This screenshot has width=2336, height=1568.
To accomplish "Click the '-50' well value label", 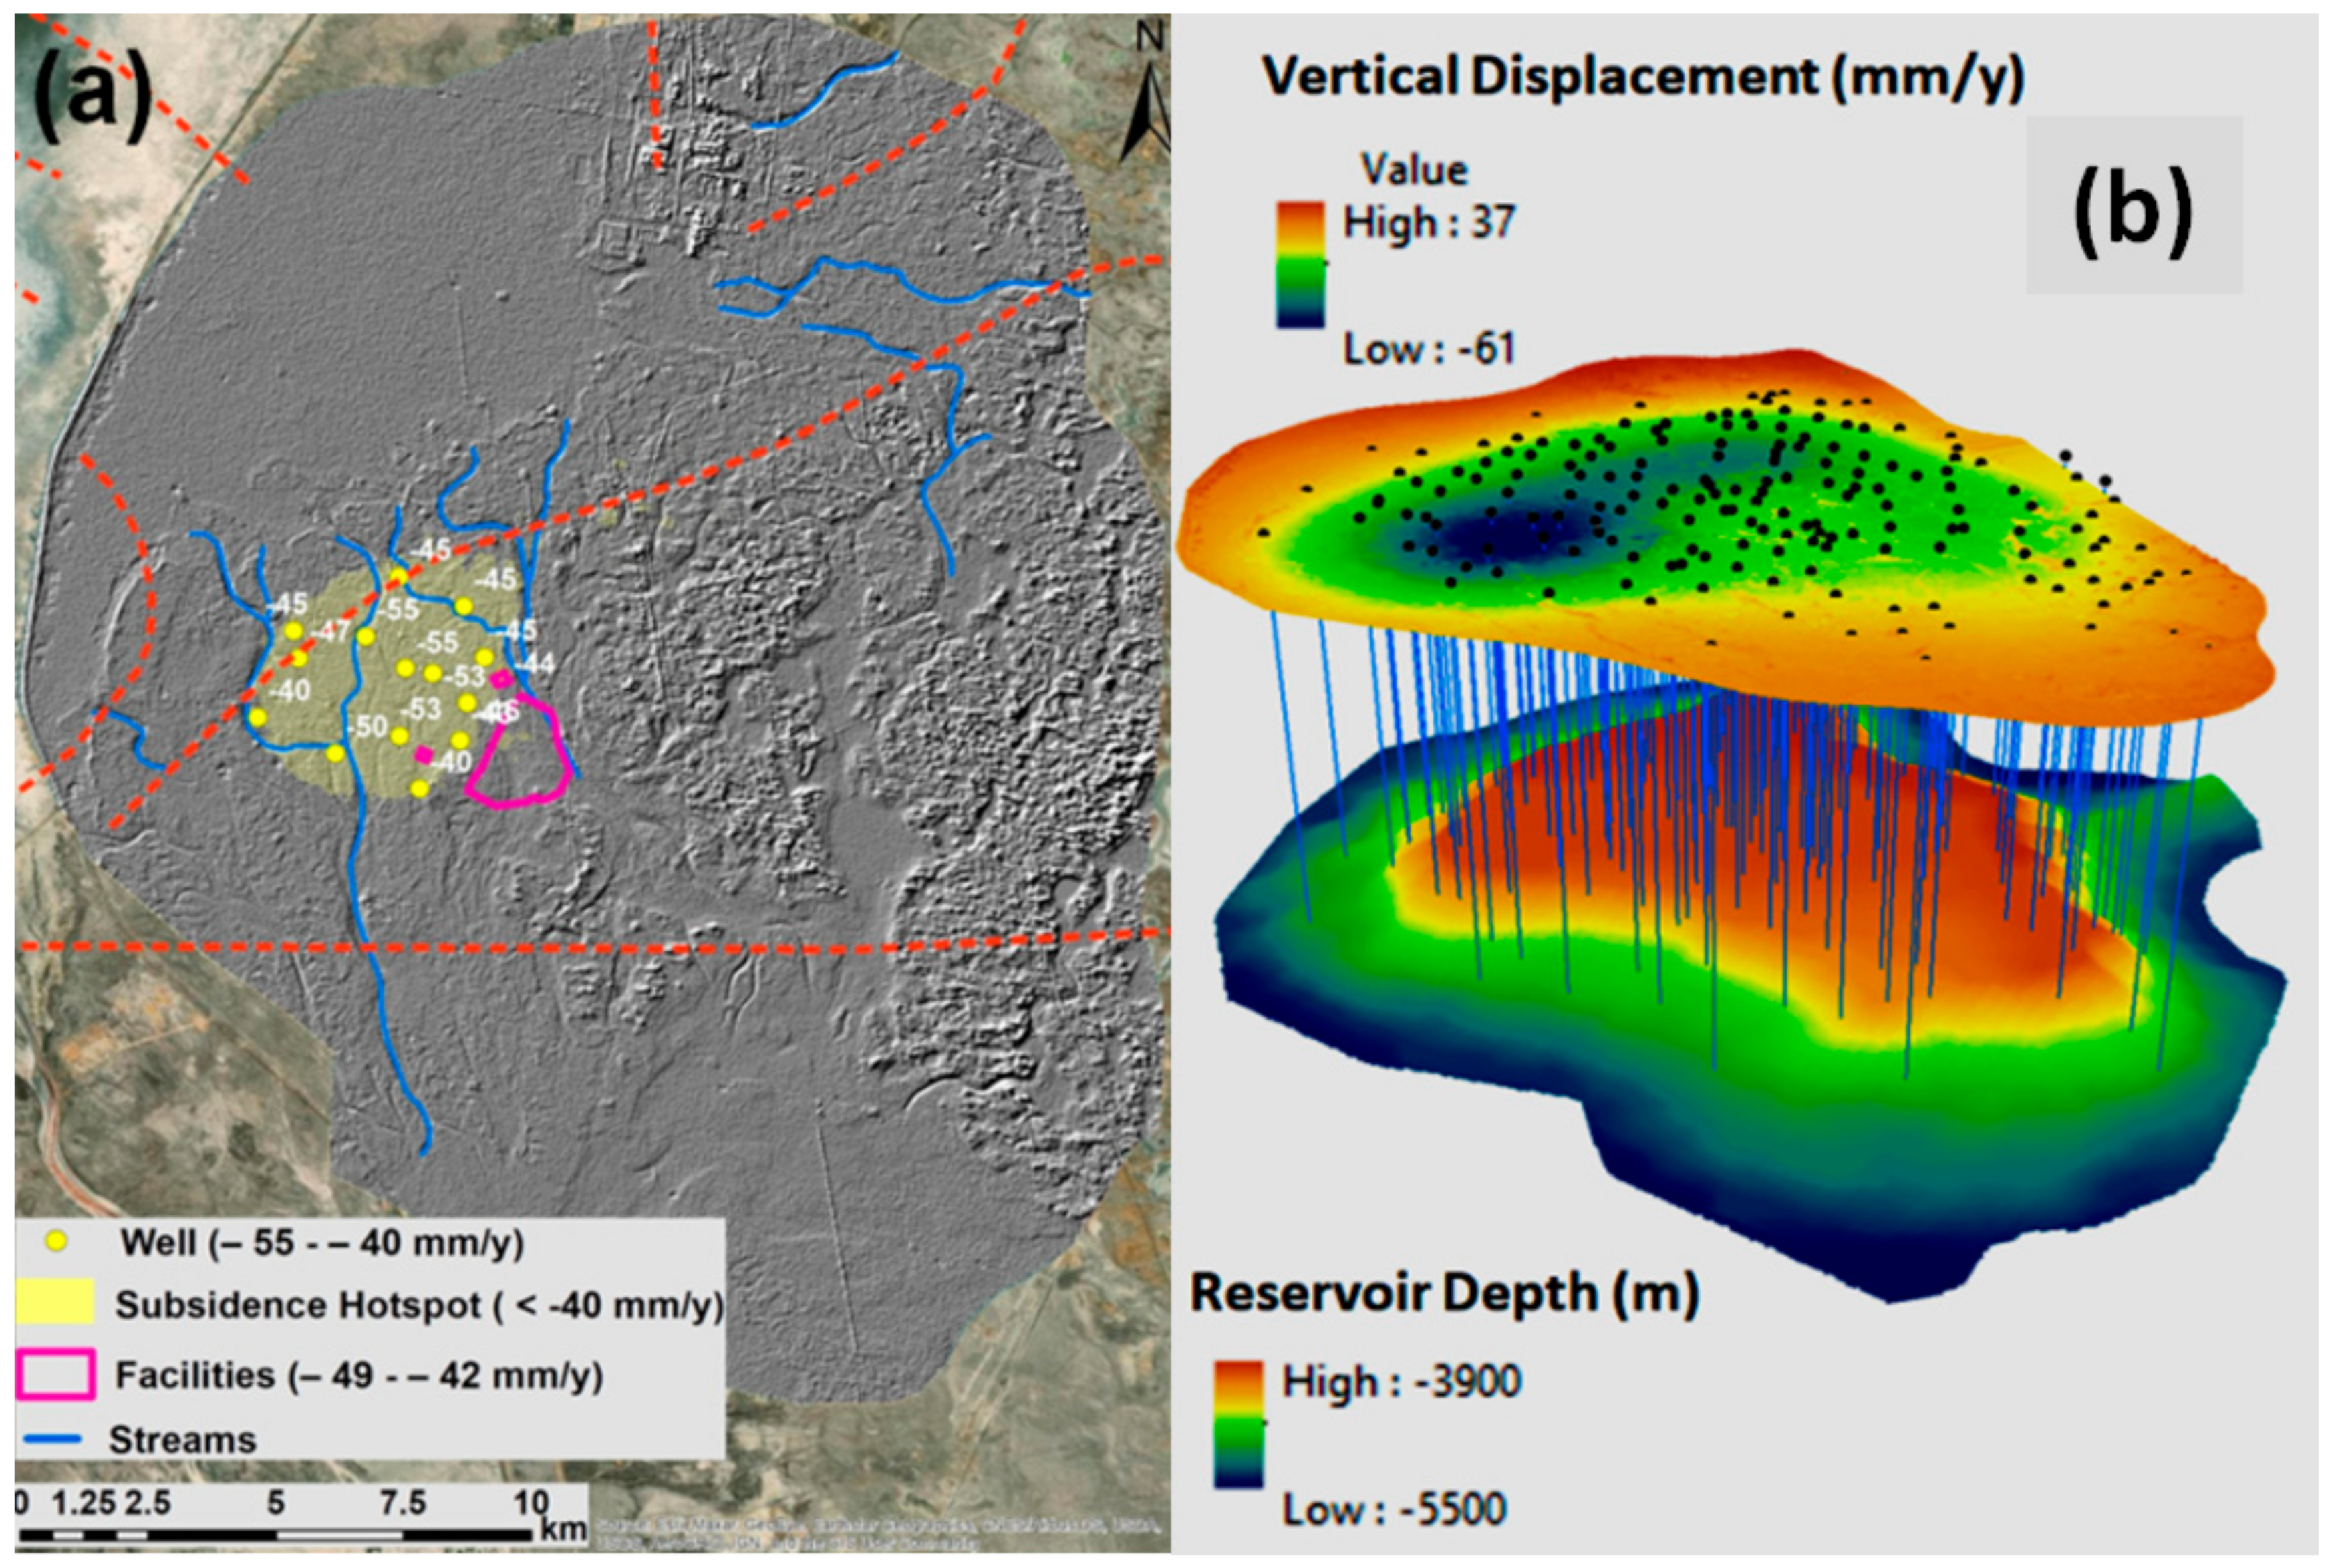I will point(366,725).
